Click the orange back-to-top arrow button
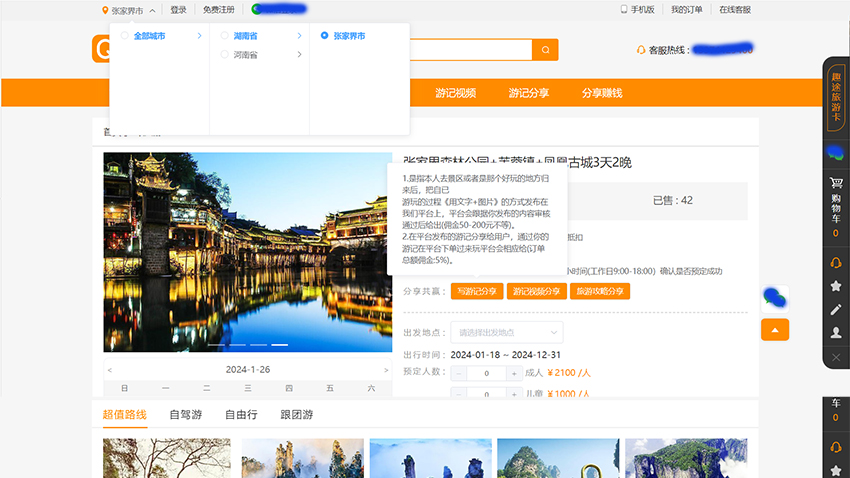Screen dimensions: 850x478 (x=775, y=329)
